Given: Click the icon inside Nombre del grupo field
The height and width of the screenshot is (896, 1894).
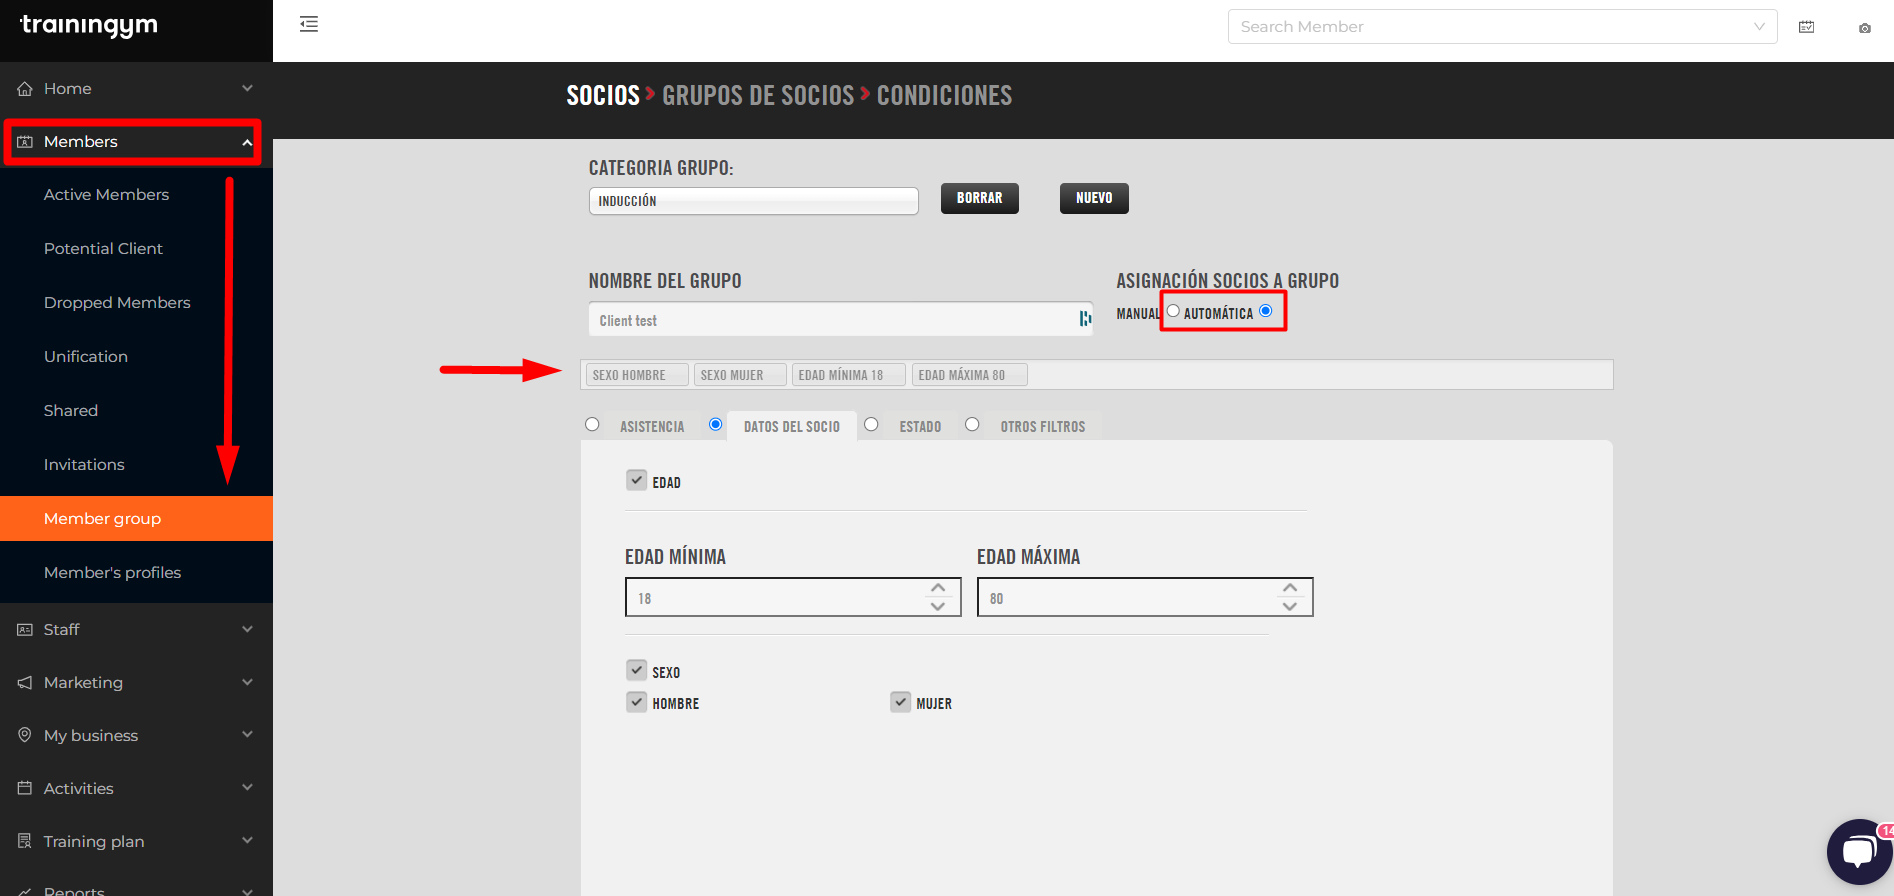Looking at the screenshot, I should click(1085, 319).
